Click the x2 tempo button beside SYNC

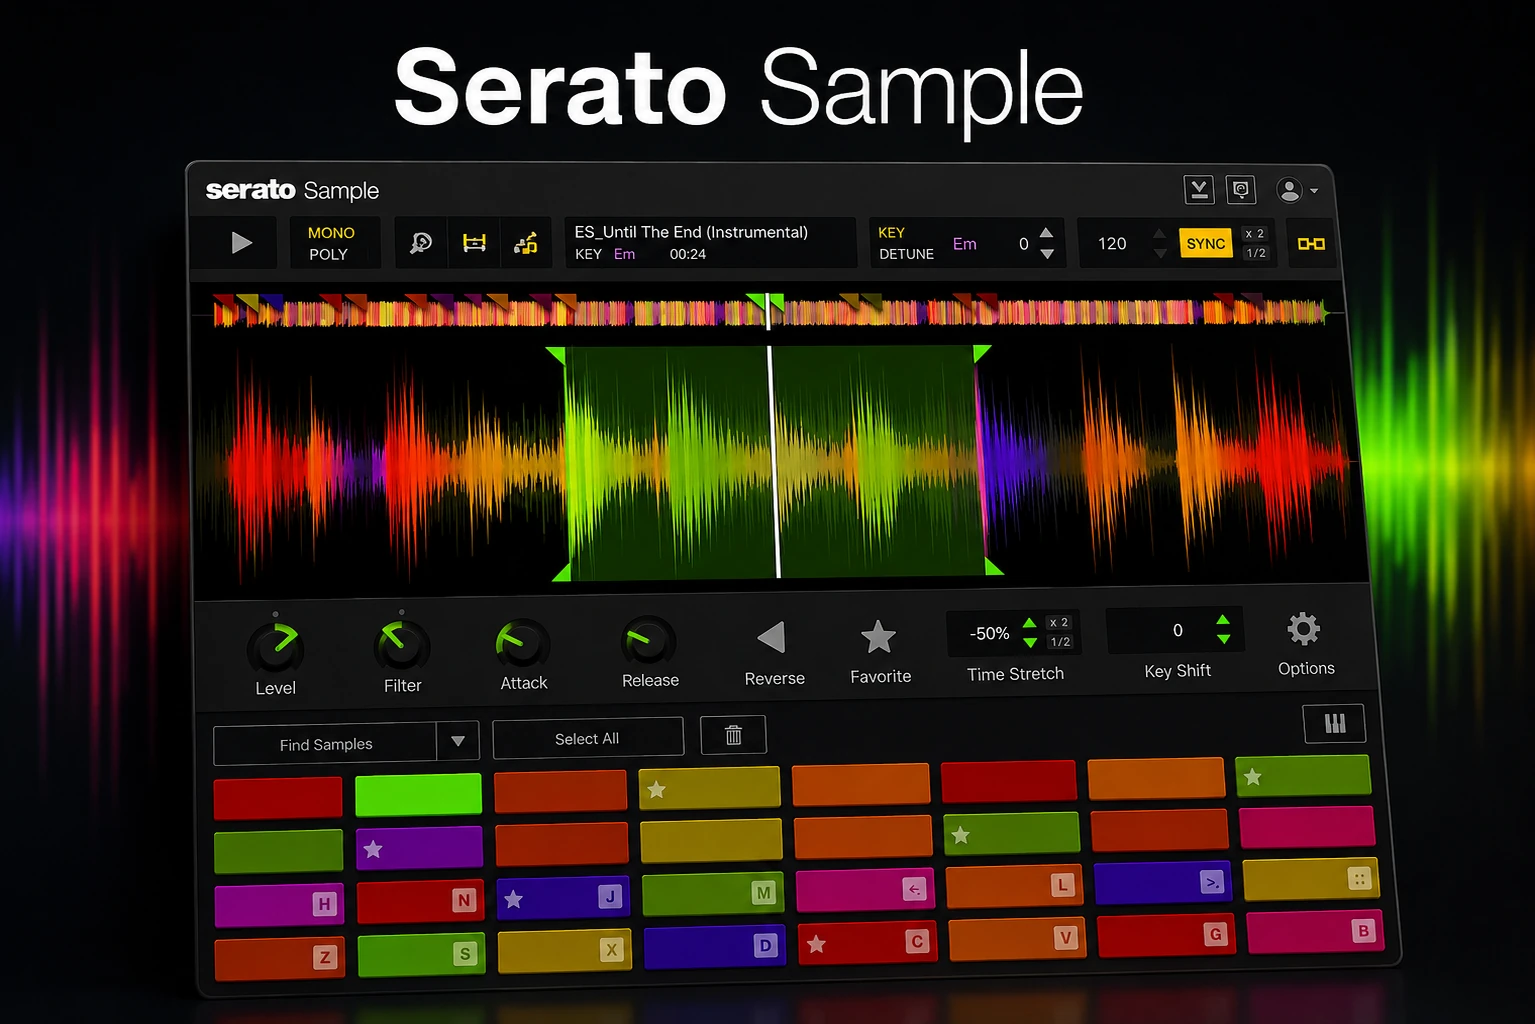coord(1255,234)
